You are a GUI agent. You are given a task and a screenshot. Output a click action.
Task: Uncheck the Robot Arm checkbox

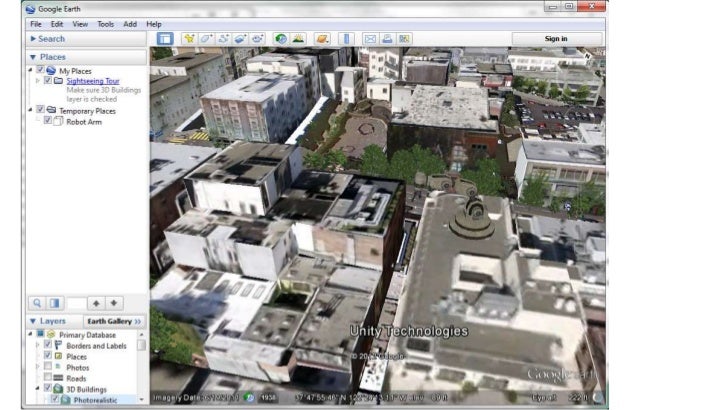click(x=48, y=120)
